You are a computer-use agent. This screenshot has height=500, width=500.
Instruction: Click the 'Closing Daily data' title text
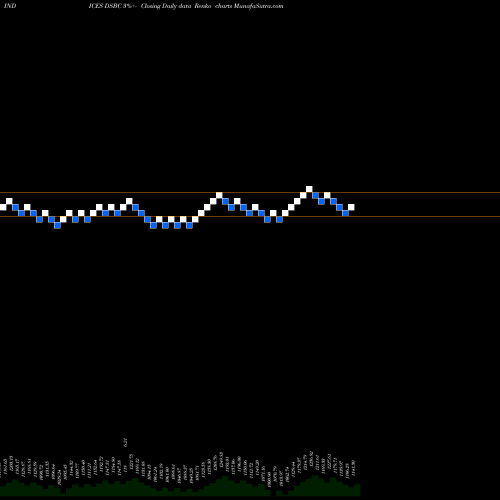pyautogui.click(x=165, y=6)
